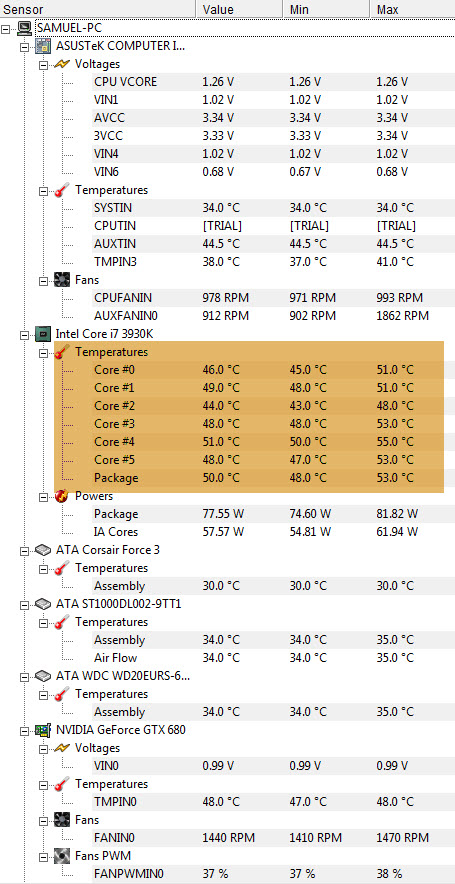455x884 pixels.
Task: Collapse Temperatures under Intel Core i7
Action: [43, 352]
